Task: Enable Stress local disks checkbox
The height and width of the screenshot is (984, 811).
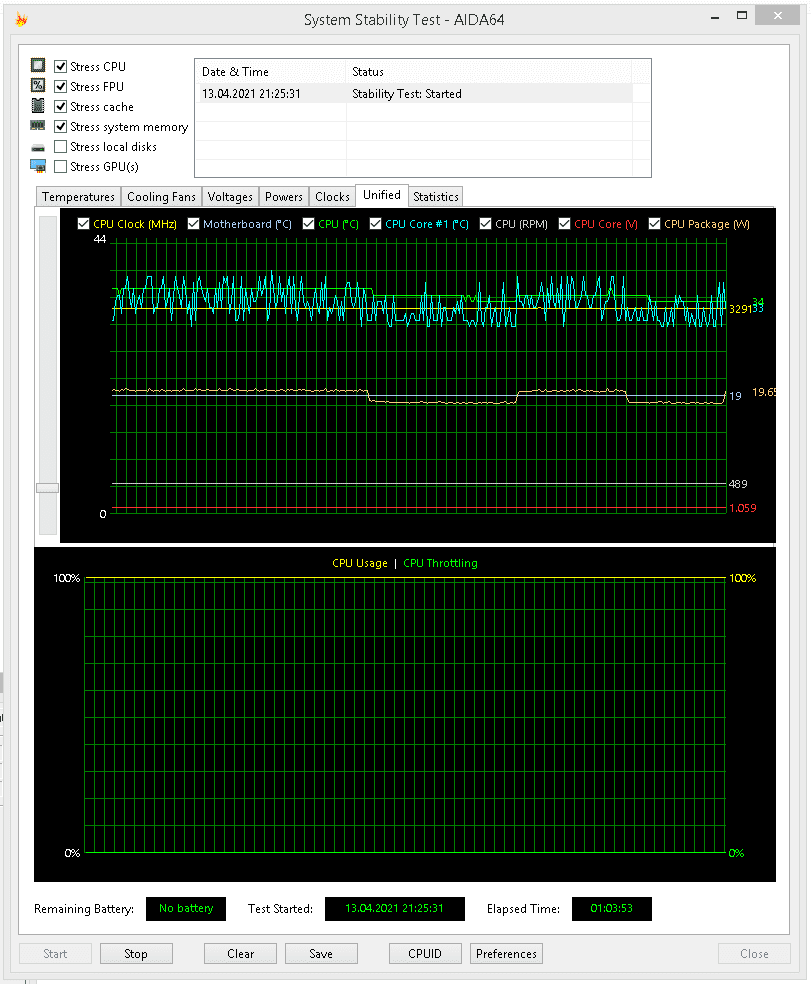Action: [61, 147]
